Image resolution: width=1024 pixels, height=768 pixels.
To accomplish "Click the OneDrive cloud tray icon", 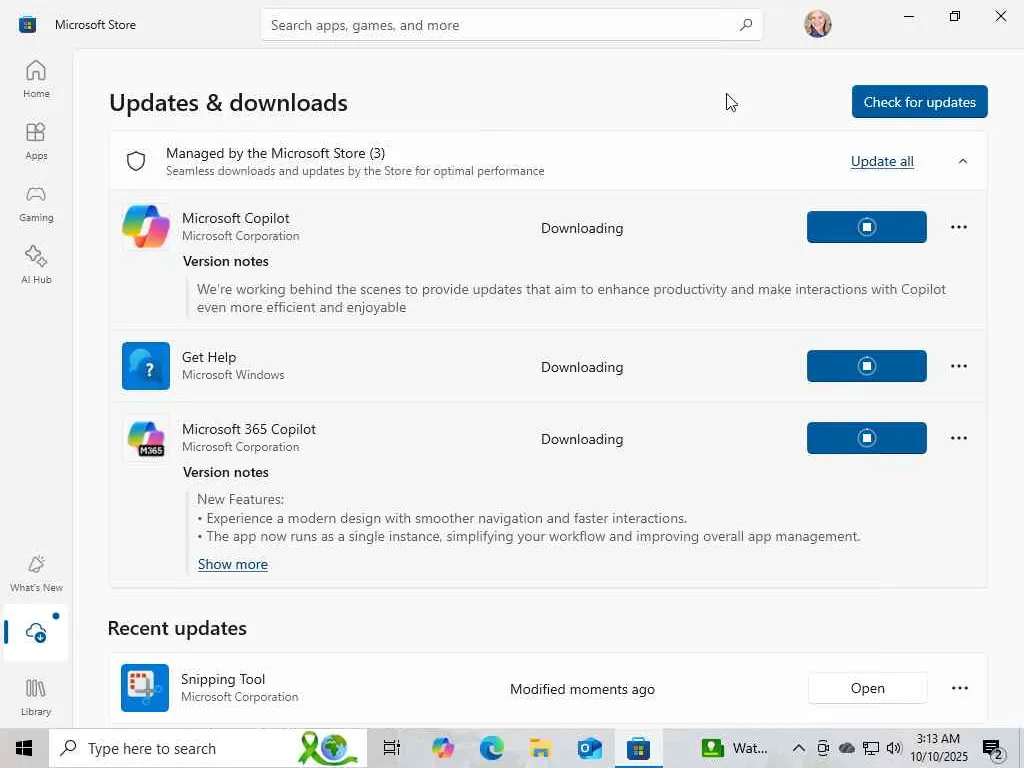I will [x=846, y=748].
